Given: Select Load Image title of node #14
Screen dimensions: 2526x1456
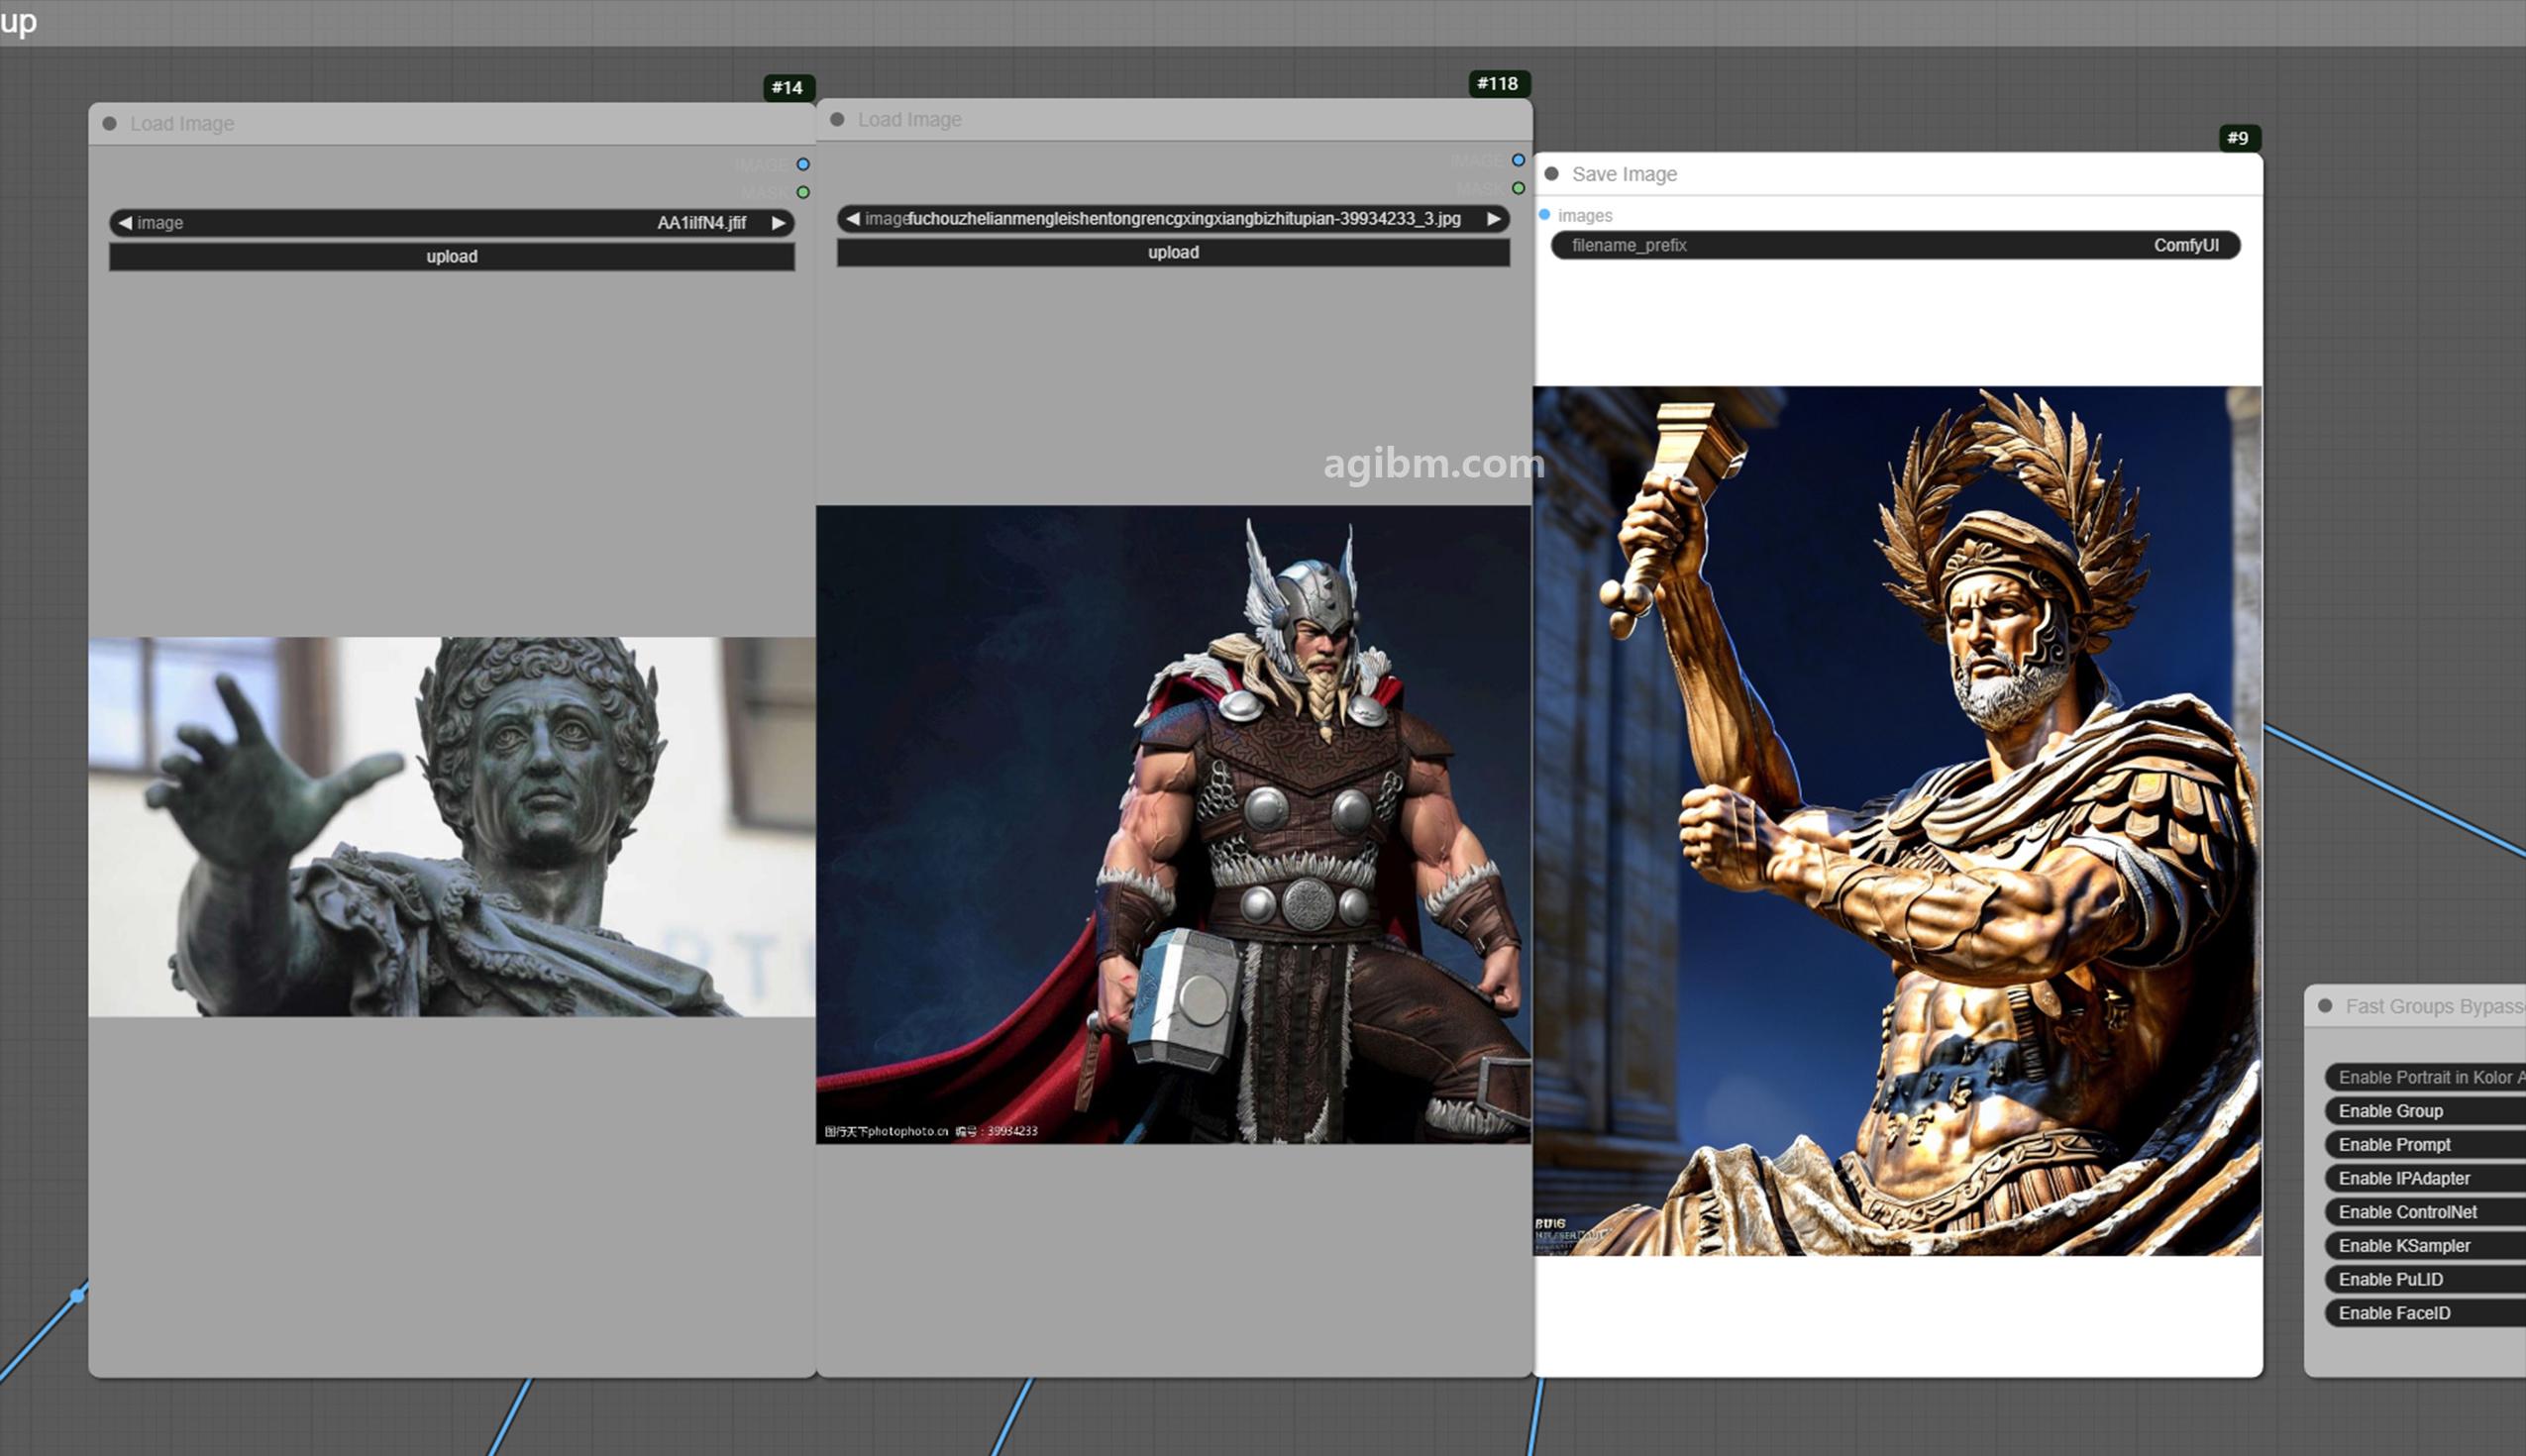Looking at the screenshot, I should click(182, 124).
